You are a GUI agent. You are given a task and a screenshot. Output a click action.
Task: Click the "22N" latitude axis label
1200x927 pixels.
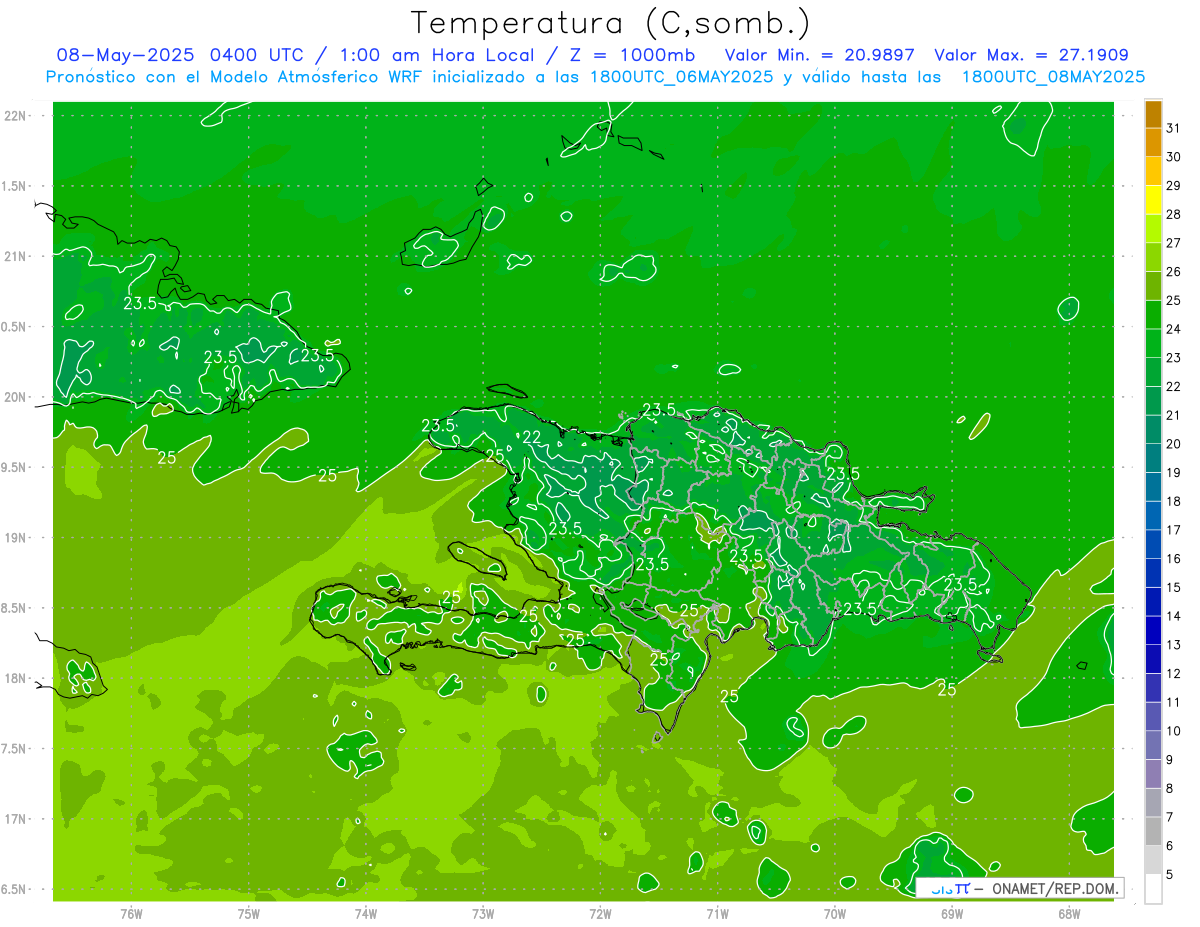[16, 115]
